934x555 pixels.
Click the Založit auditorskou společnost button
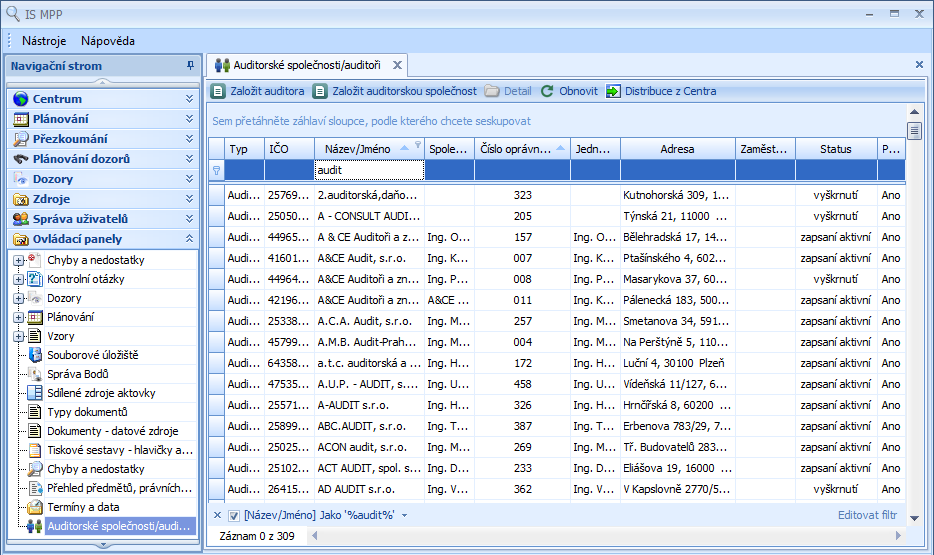[x=396, y=91]
